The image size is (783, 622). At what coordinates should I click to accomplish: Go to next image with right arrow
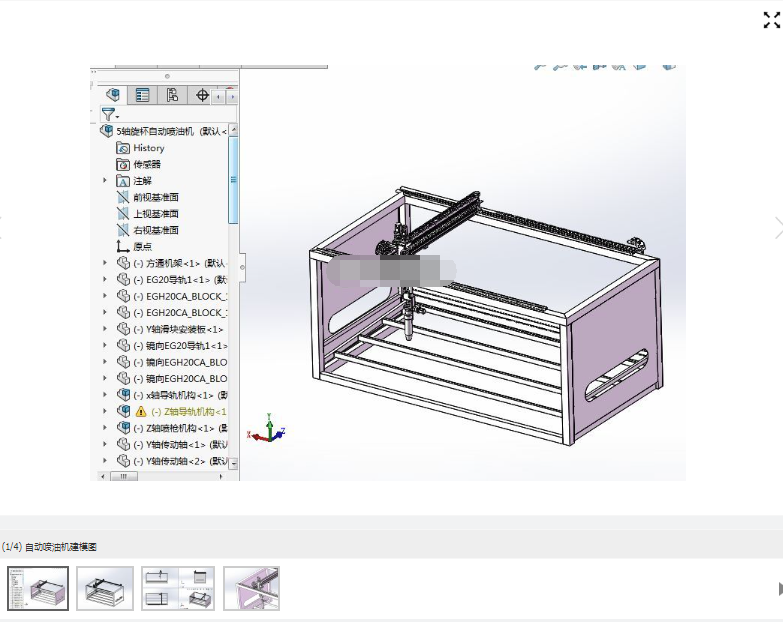click(x=778, y=228)
